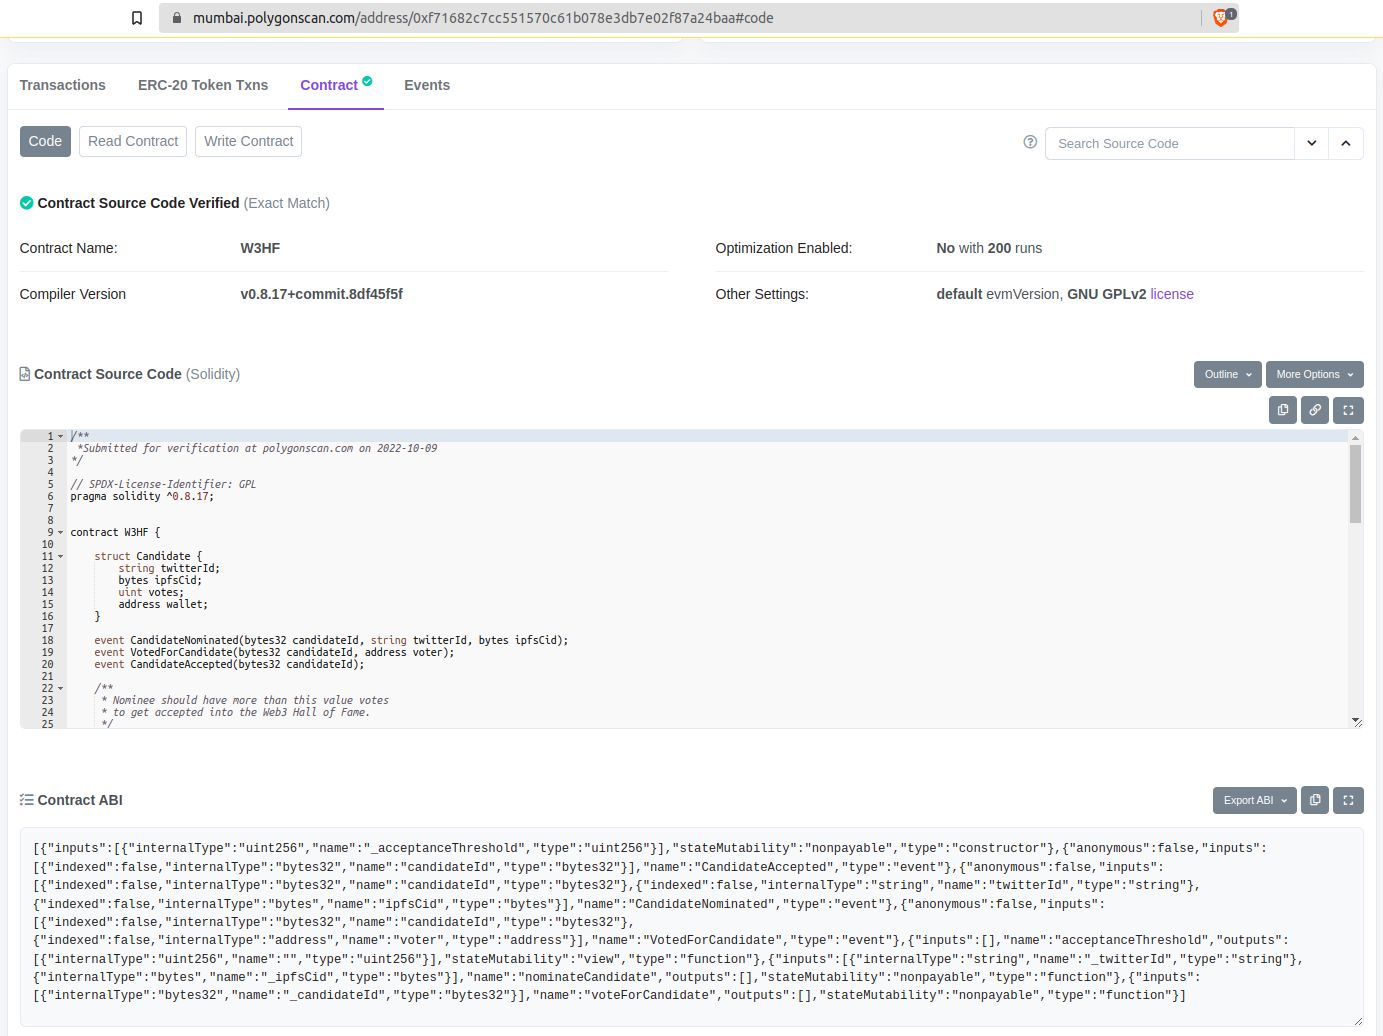This screenshot has height=1036, width=1383.
Task: Click the 'contract W3HF {' code line
Action: (115, 532)
